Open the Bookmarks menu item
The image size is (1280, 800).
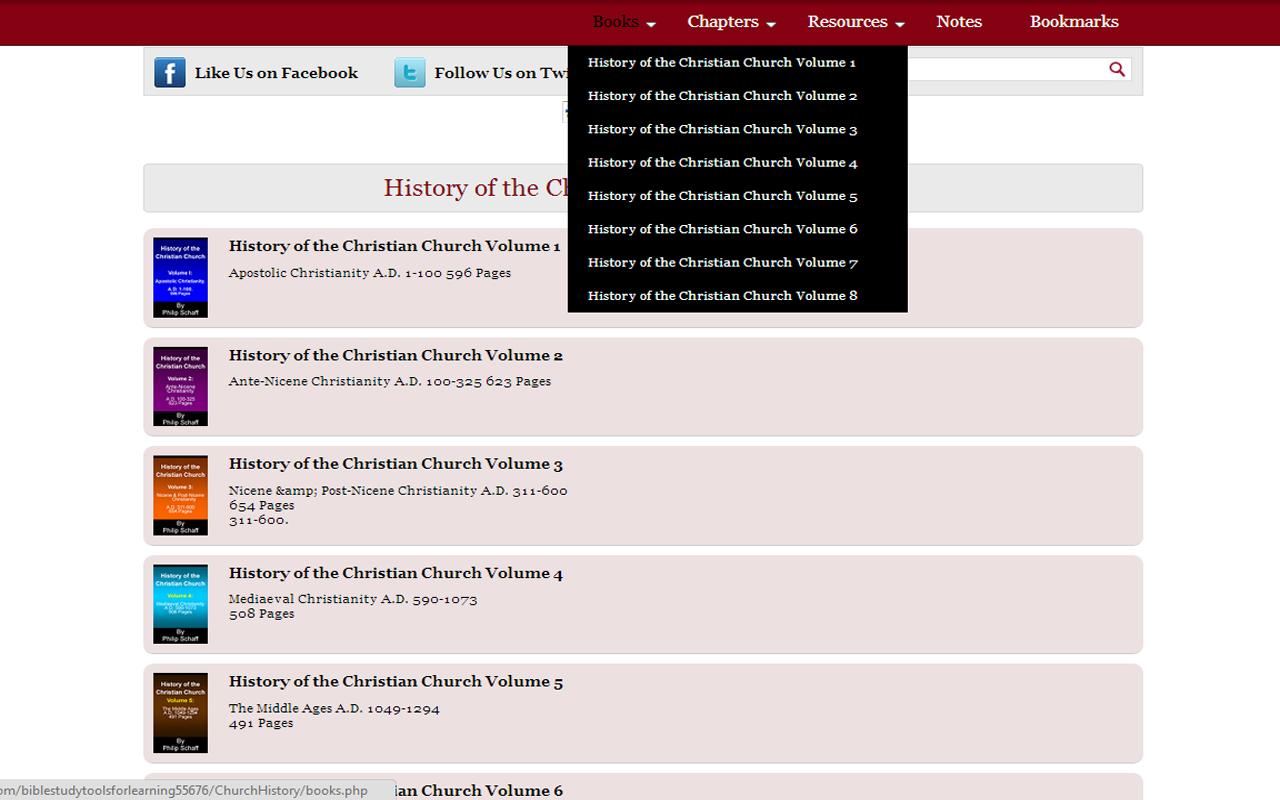tap(1074, 22)
